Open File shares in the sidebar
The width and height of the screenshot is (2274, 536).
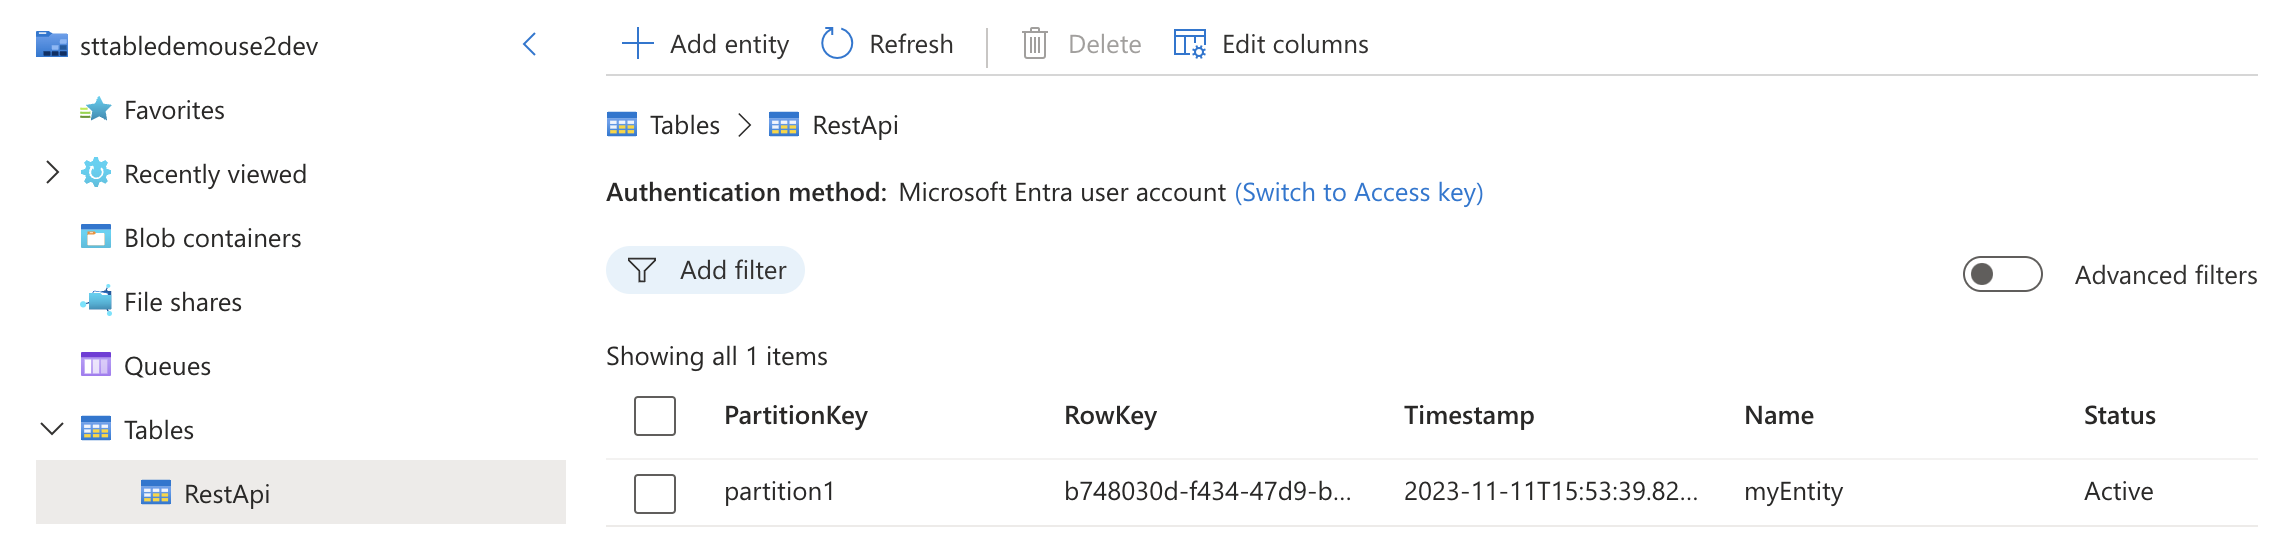coord(183,302)
